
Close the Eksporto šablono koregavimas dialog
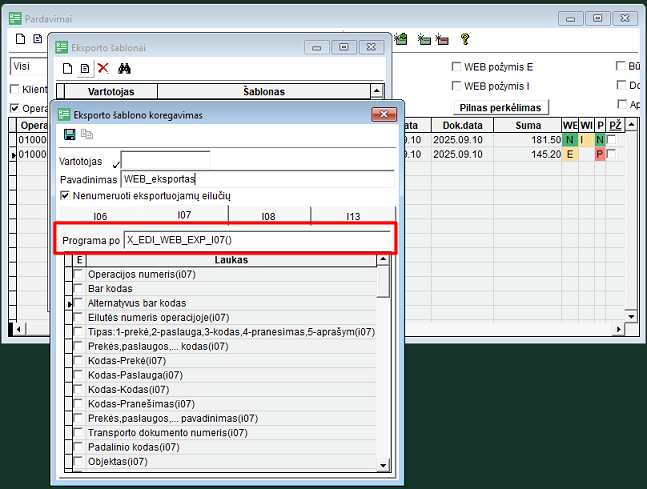coord(384,114)
